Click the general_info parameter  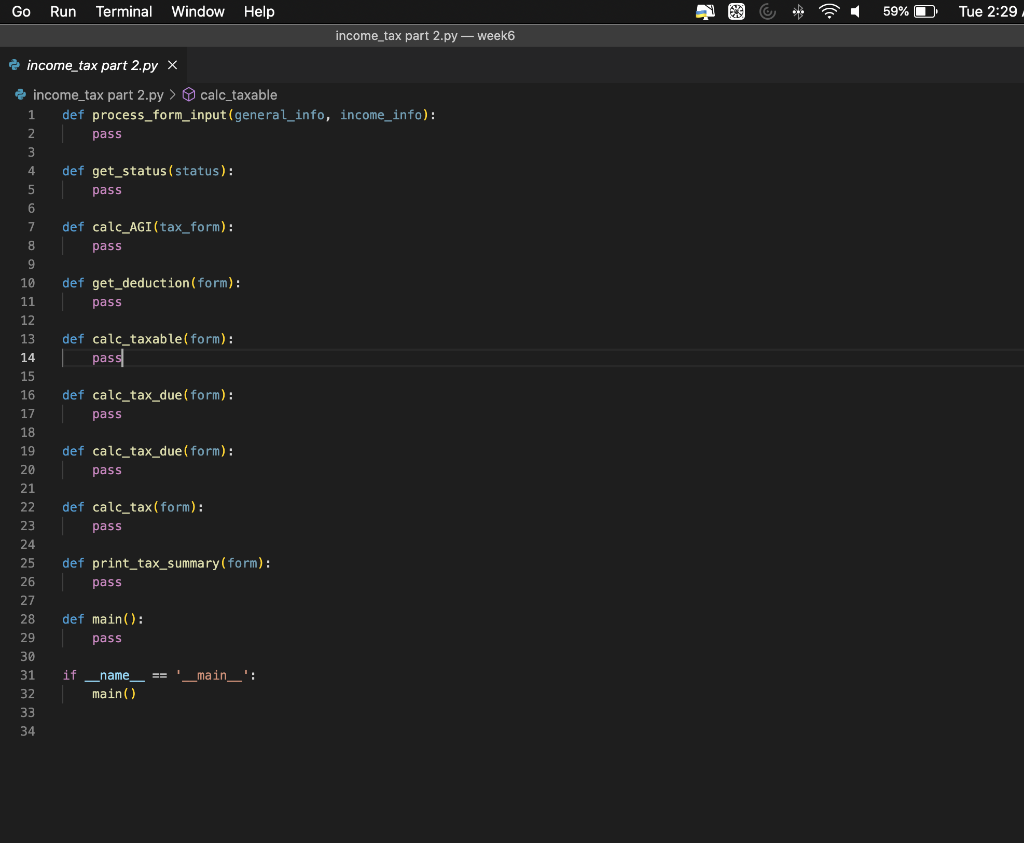[x=280, y=115]
